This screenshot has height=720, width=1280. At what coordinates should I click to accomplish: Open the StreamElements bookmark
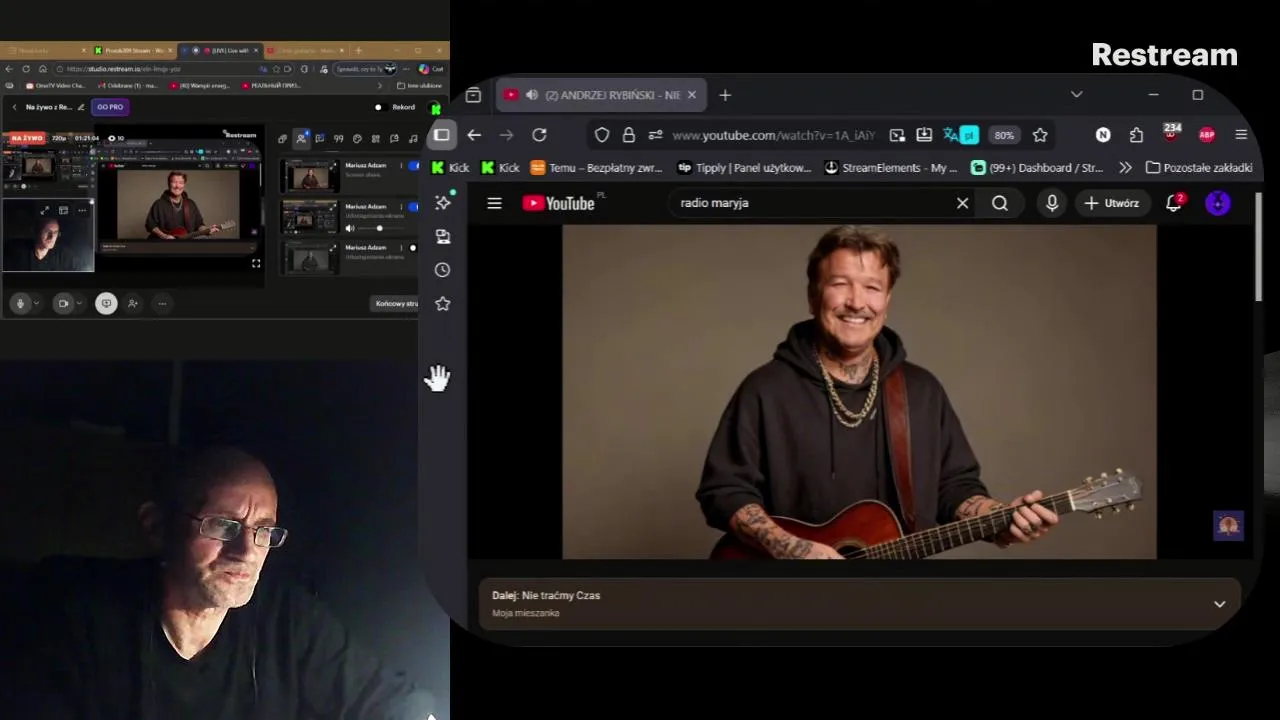pos(890,168)
